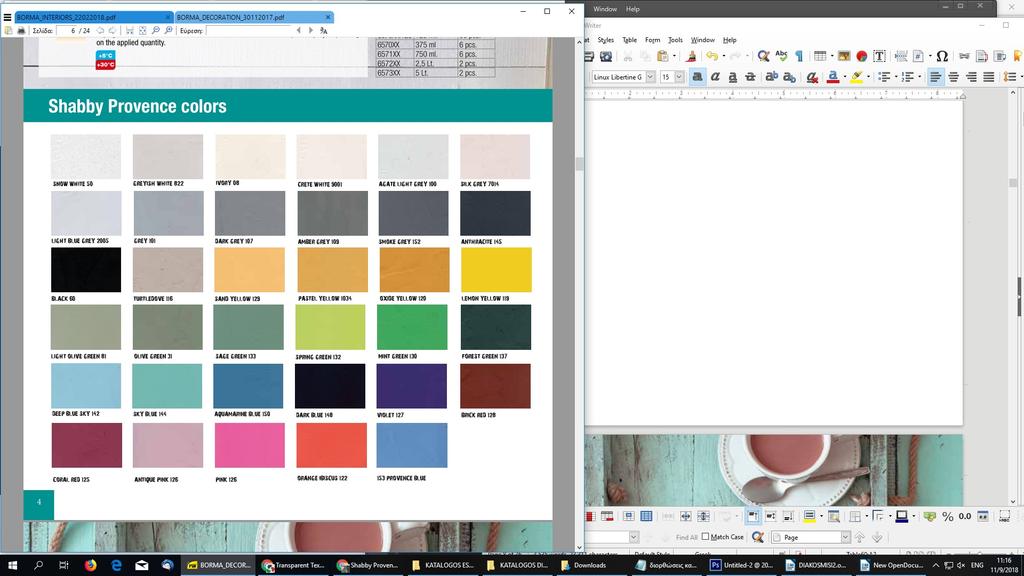This screenshot has width=1024, height=576.
Task: Open the Table menu in Writer
Action: click(629, 40)
